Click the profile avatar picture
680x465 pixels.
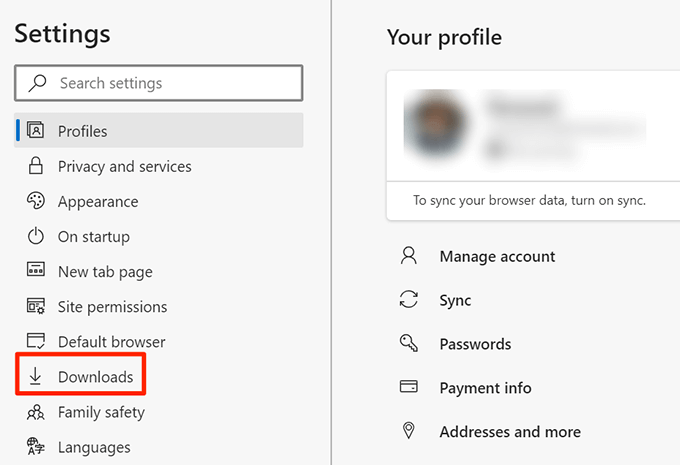[x=431, y=127]
